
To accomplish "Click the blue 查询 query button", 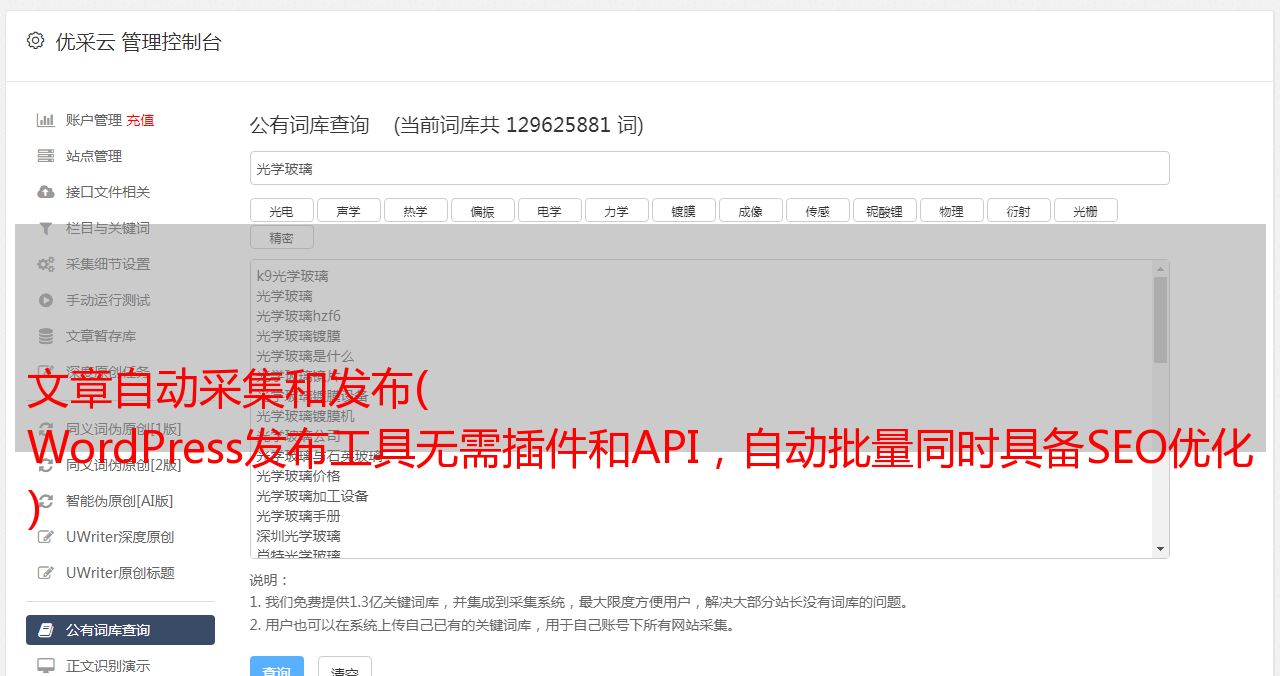I will [x=277, y=668].
